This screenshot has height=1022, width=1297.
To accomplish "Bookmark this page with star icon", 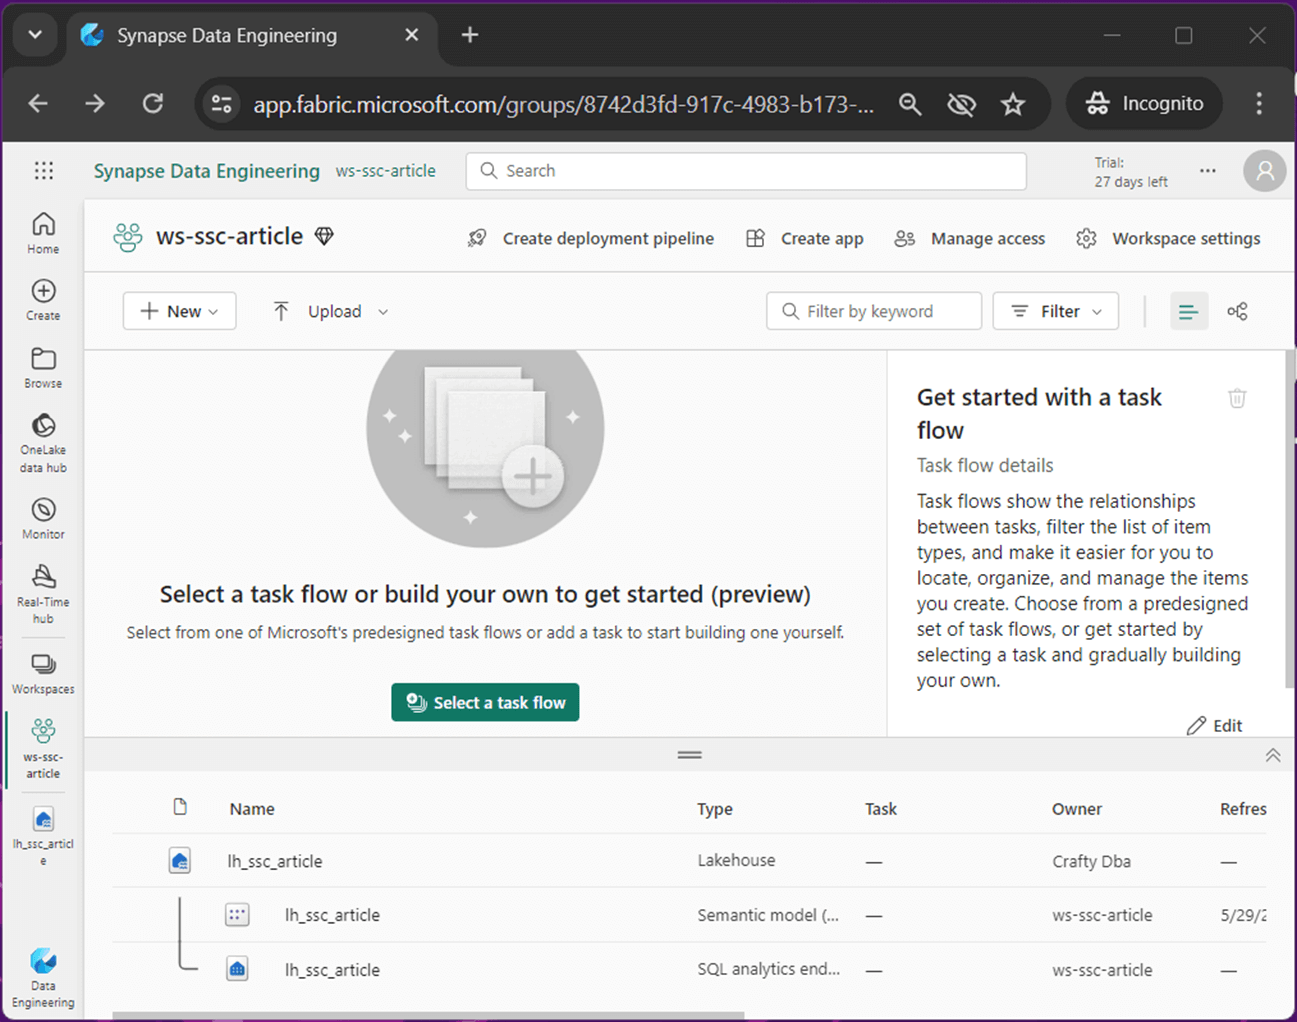I will point(1013,104).
